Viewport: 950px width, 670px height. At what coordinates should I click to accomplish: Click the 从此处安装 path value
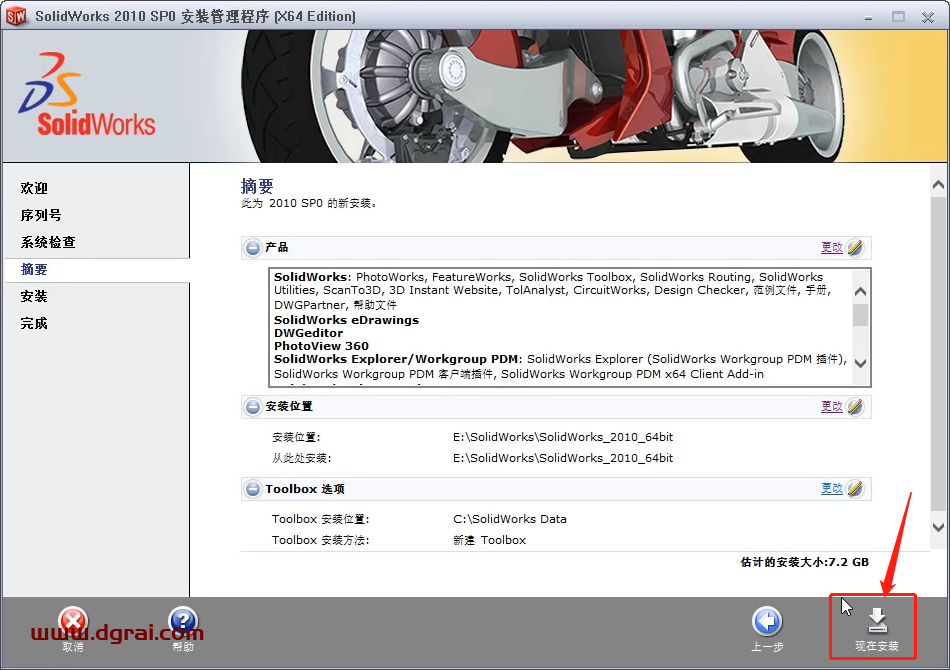pos(563,458)
